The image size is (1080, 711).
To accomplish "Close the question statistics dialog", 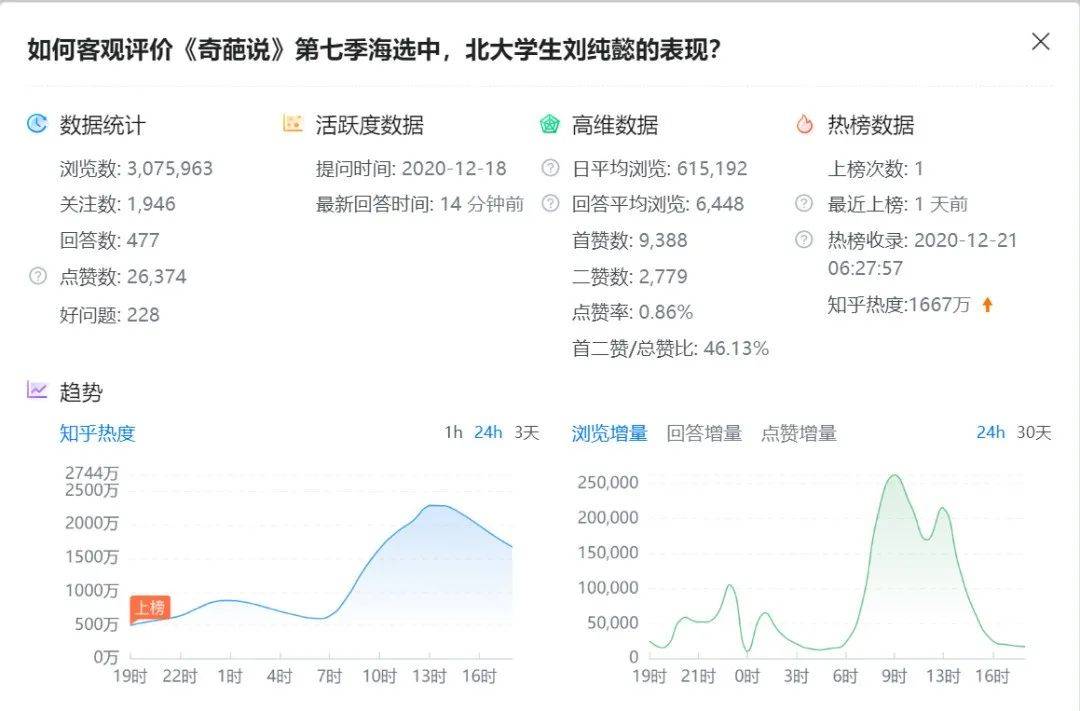I will click(1040, 42).
